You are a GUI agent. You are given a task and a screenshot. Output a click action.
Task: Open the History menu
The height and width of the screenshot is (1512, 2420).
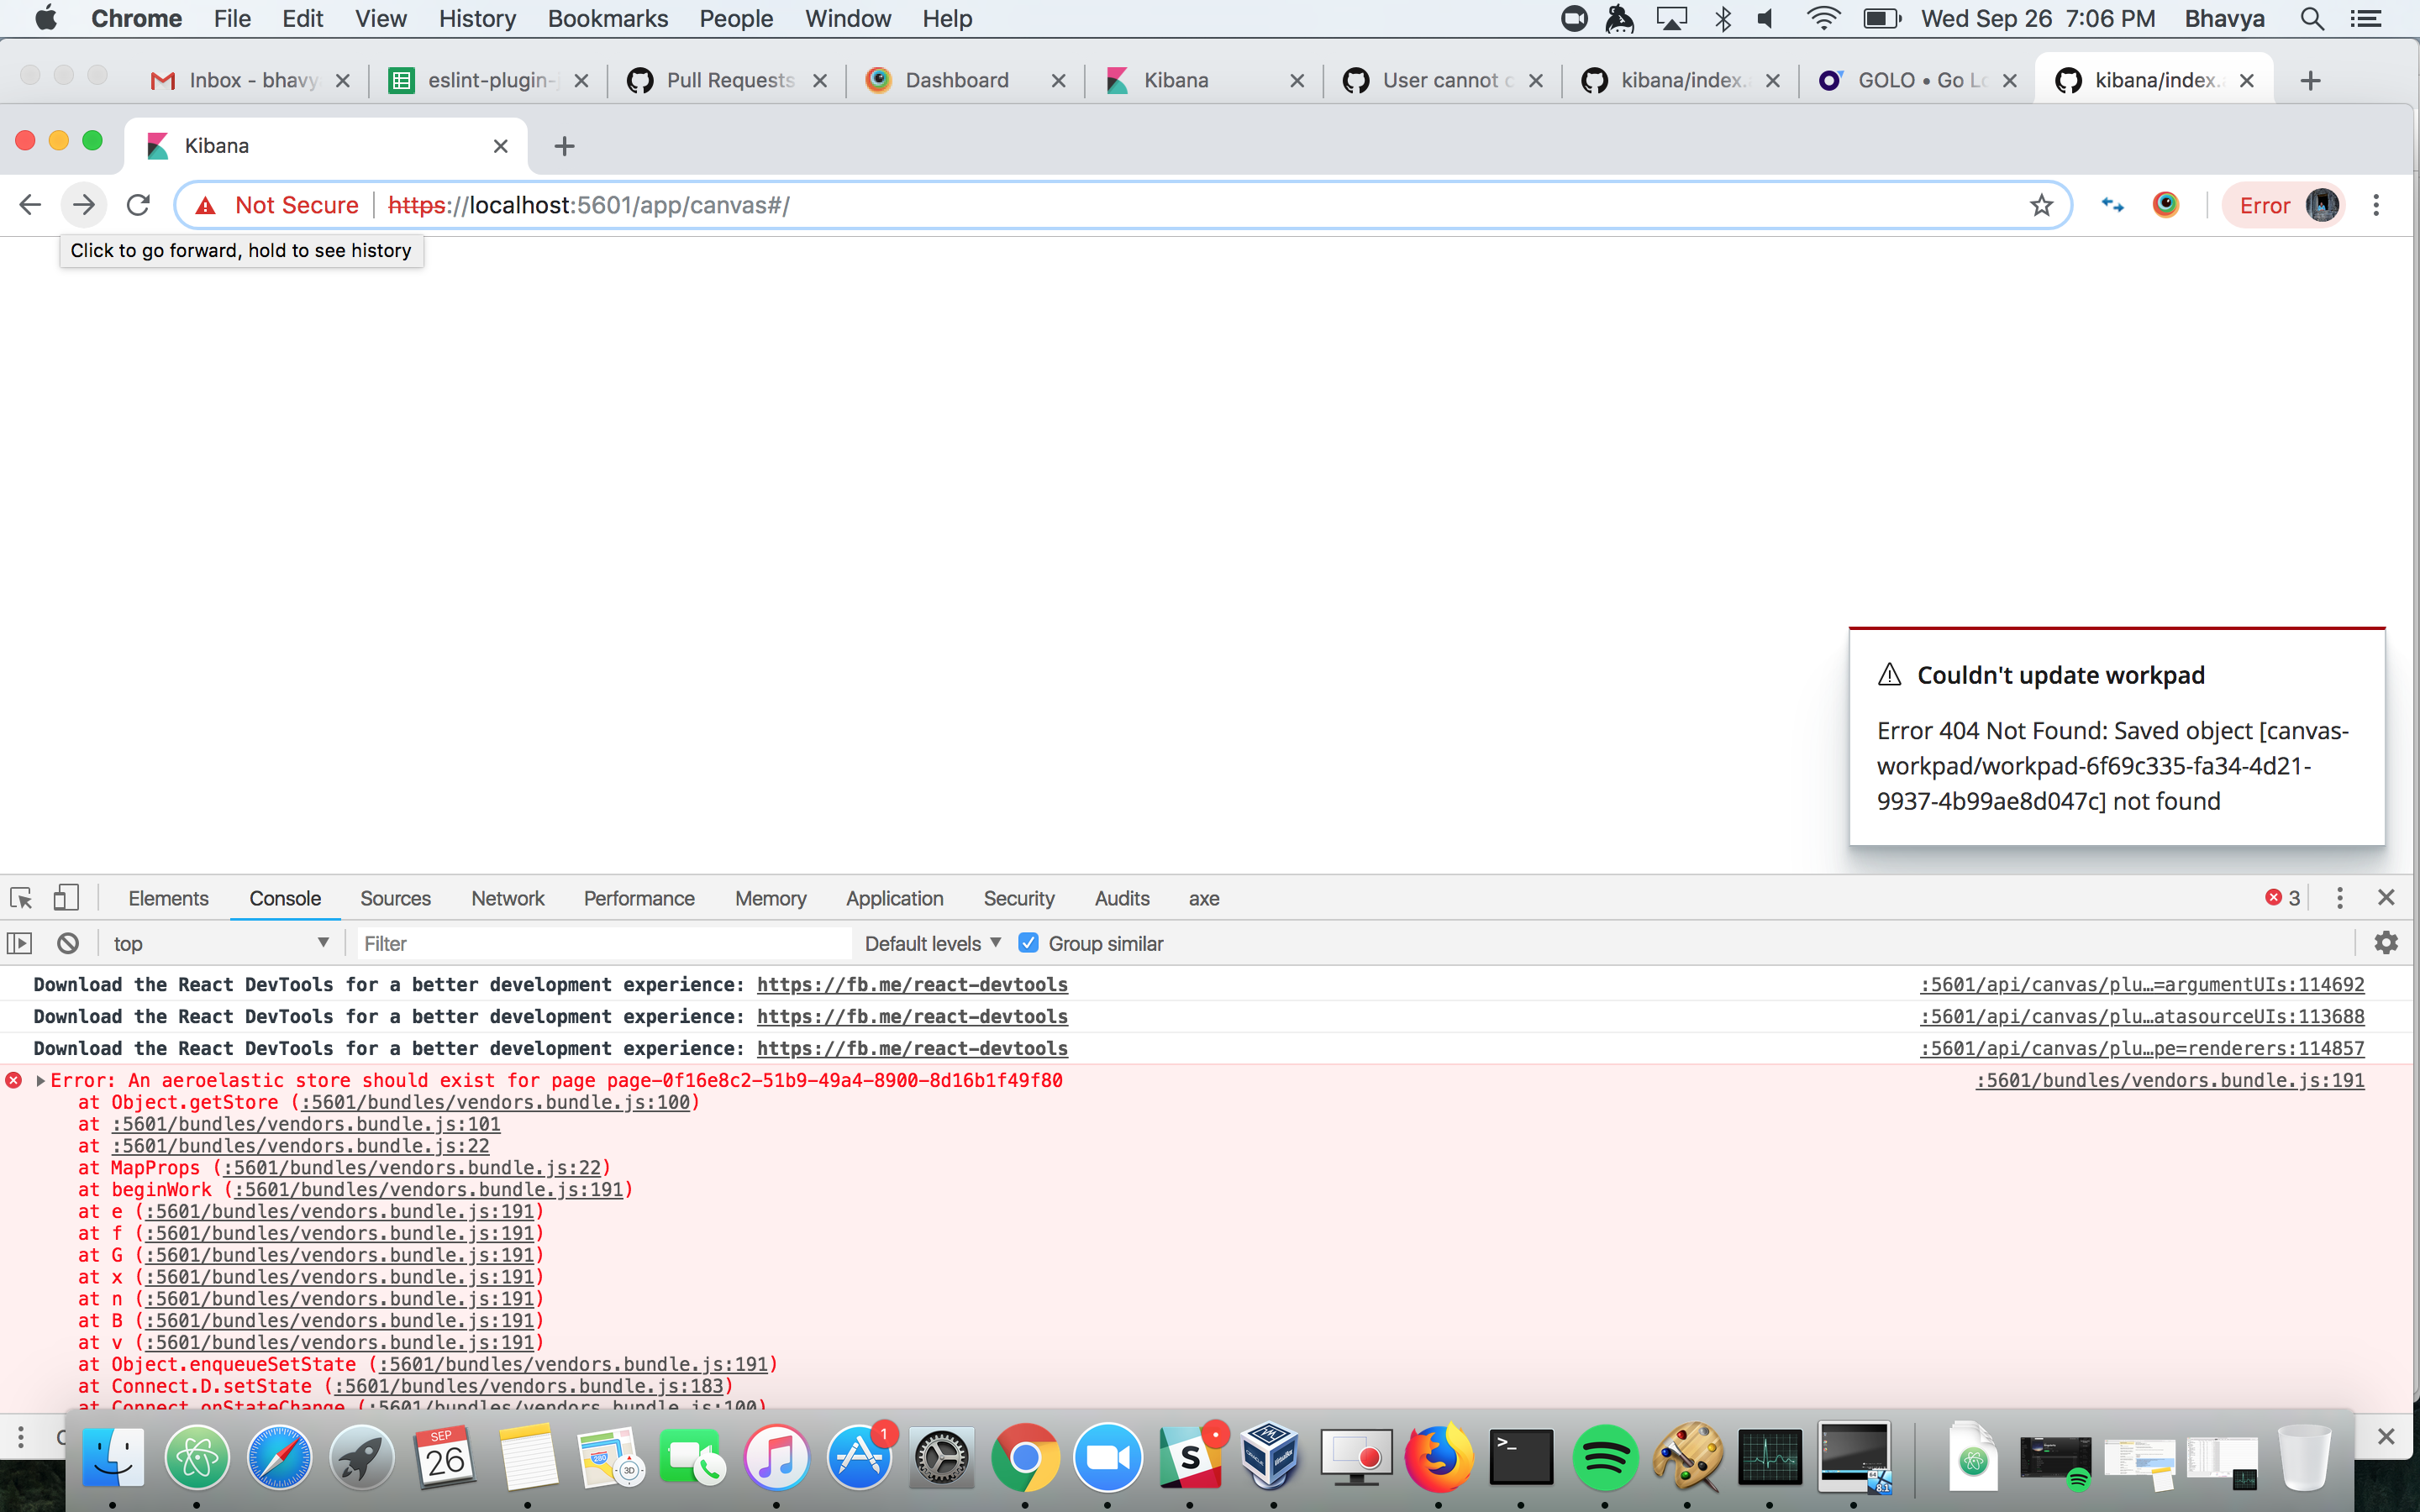(477, 18)
